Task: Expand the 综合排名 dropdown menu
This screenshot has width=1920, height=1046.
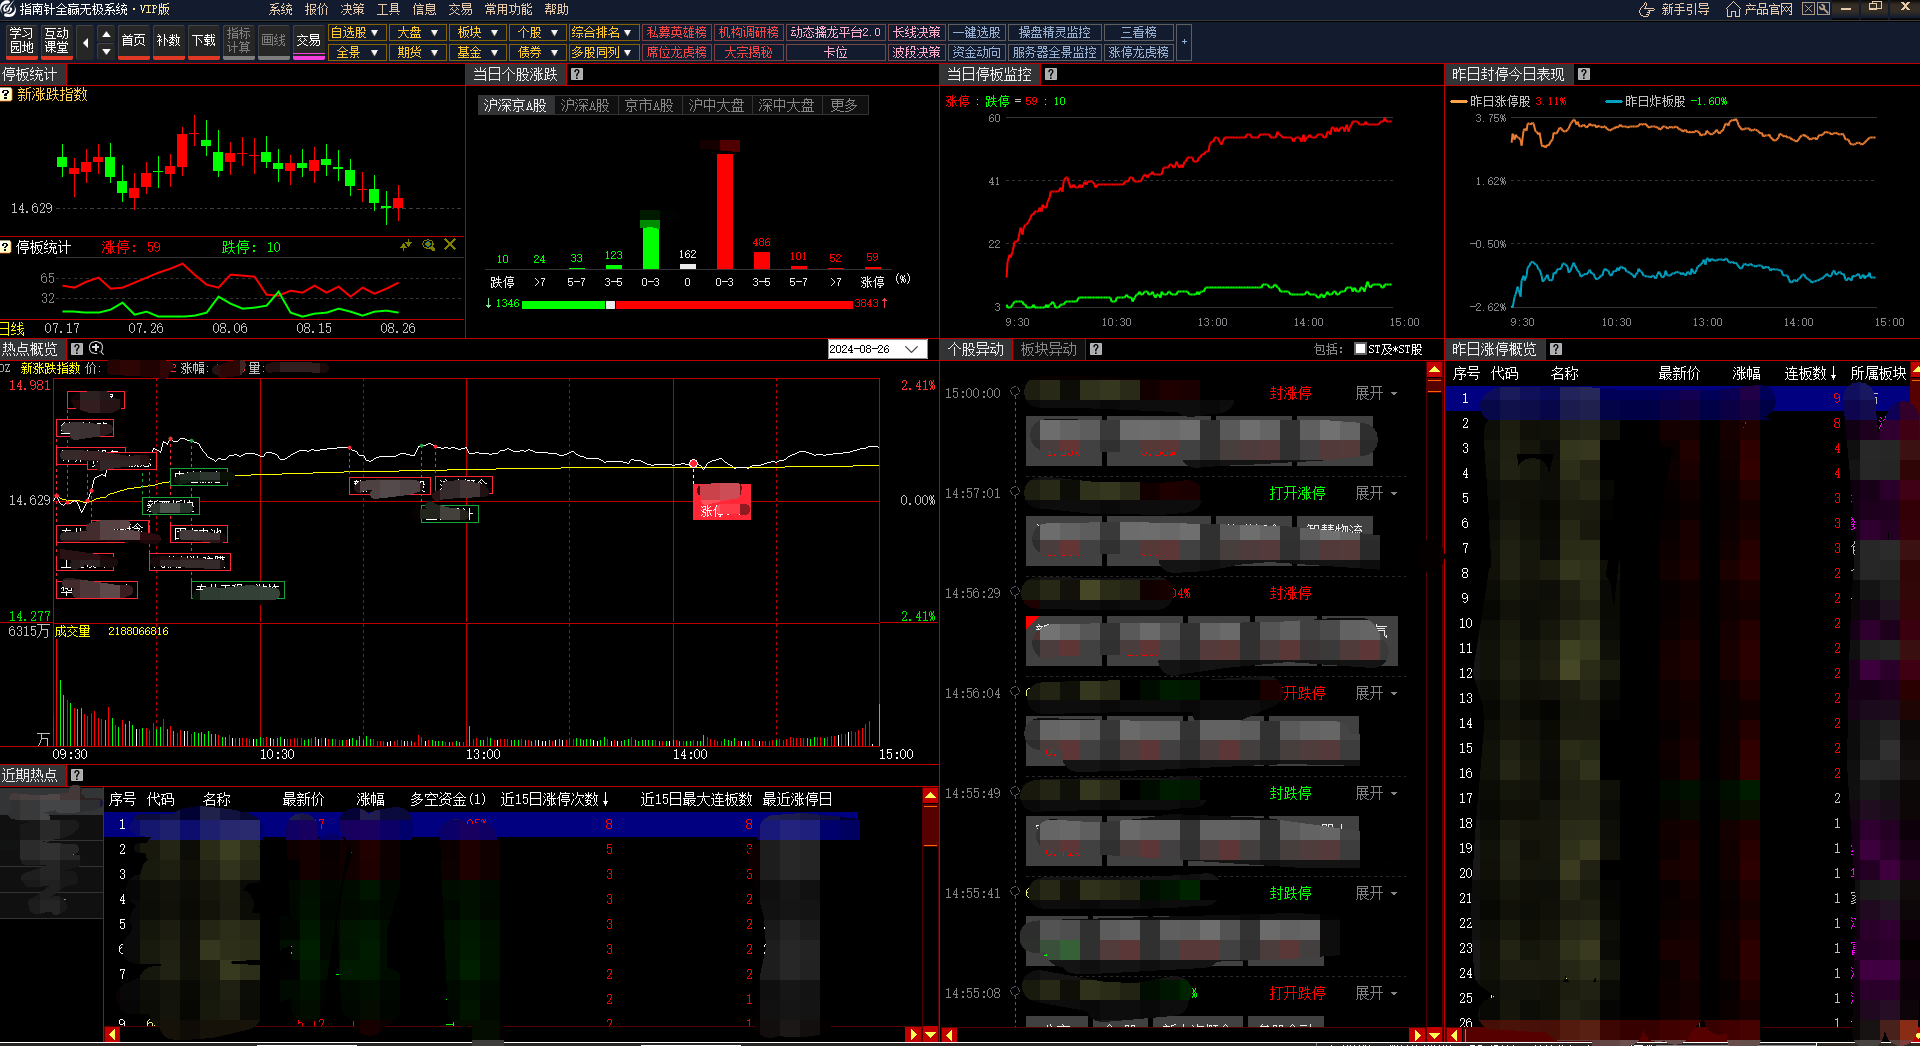Action: click(602, 33)
